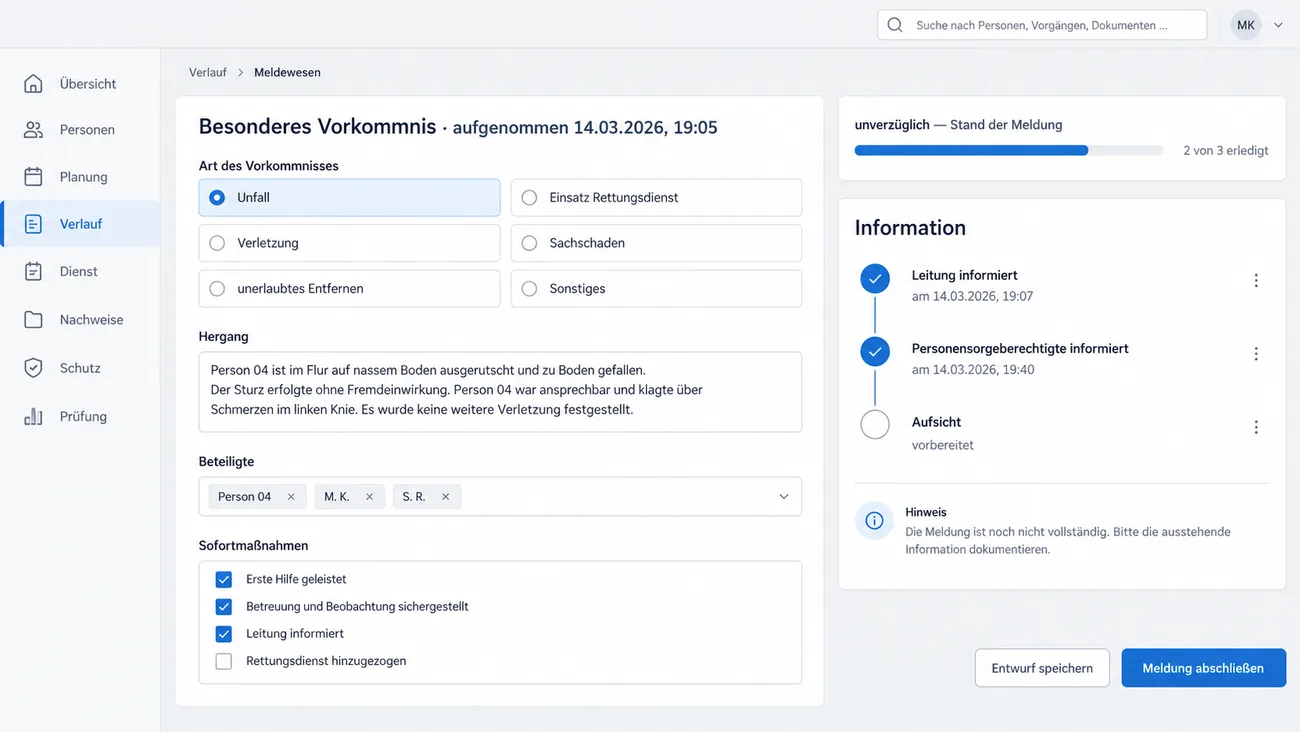Click 'unverzüglich — Stand der Meldung' text
Viewport: 1300px width, 732px height.
tap(958, 125)
